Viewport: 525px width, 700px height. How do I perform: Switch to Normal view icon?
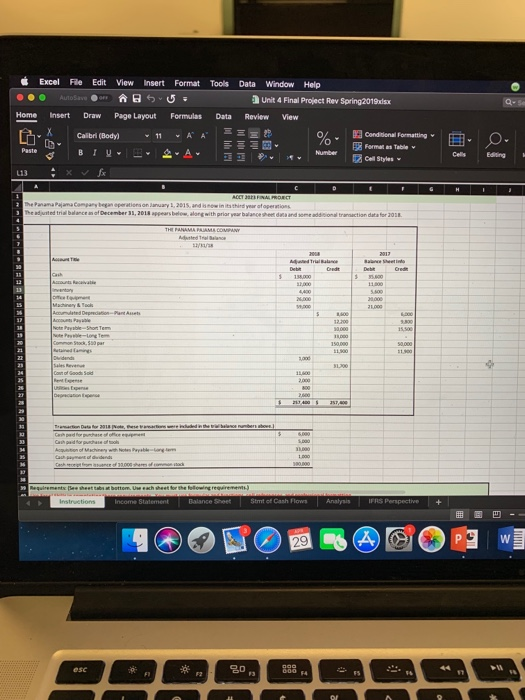point(459,515)
